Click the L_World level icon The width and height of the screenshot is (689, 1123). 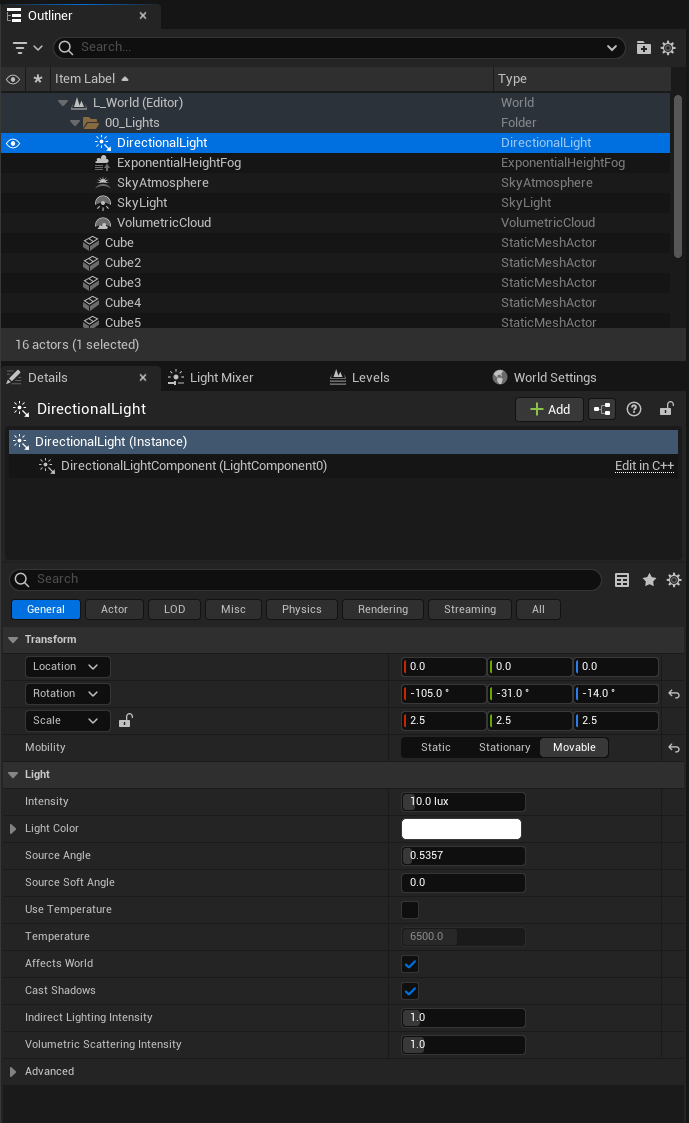tap(80, 102)
